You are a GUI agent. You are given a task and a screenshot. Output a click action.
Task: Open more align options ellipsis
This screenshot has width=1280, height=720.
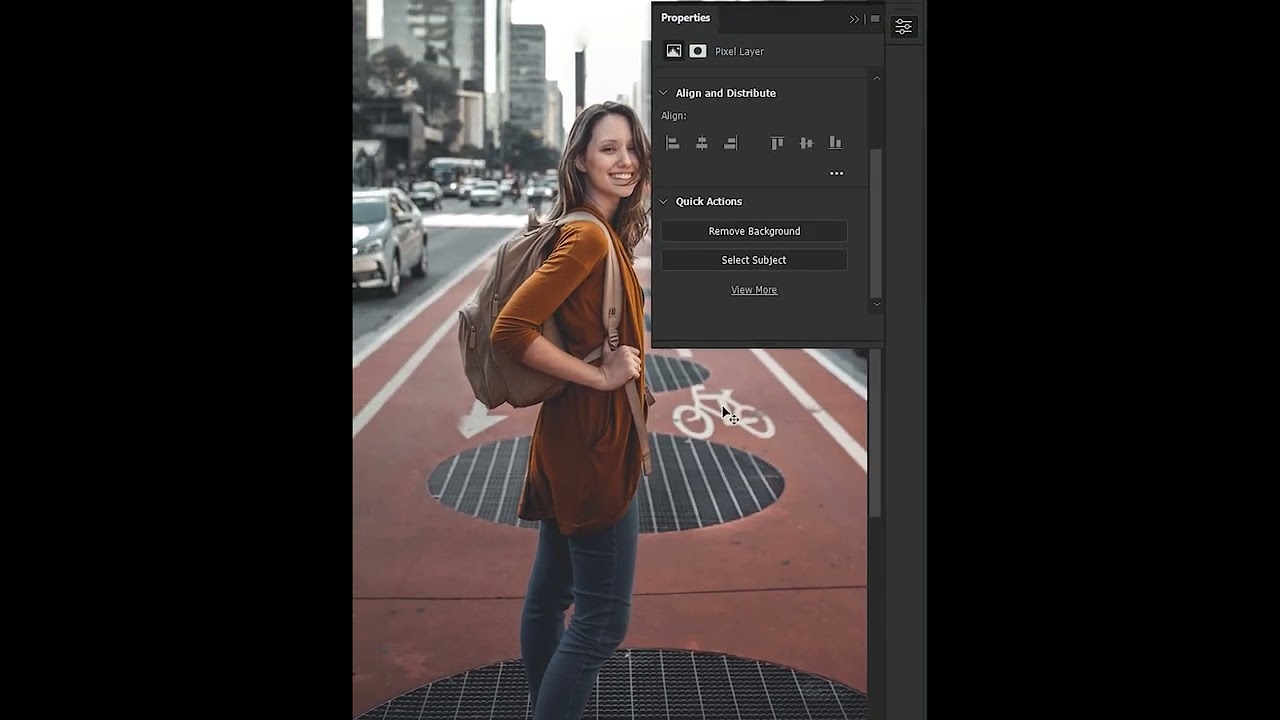coord(836,173)
